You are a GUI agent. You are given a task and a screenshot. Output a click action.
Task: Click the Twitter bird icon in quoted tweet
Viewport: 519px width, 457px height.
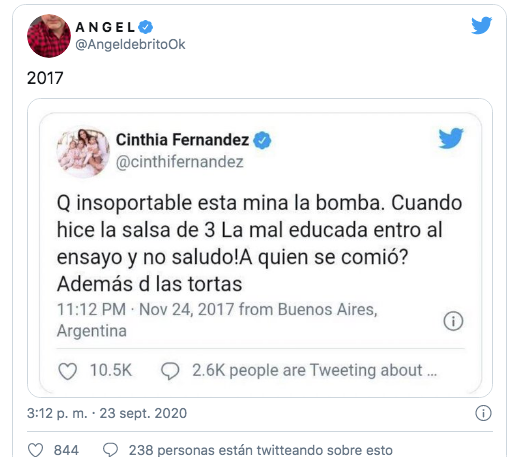click(451, 138)
